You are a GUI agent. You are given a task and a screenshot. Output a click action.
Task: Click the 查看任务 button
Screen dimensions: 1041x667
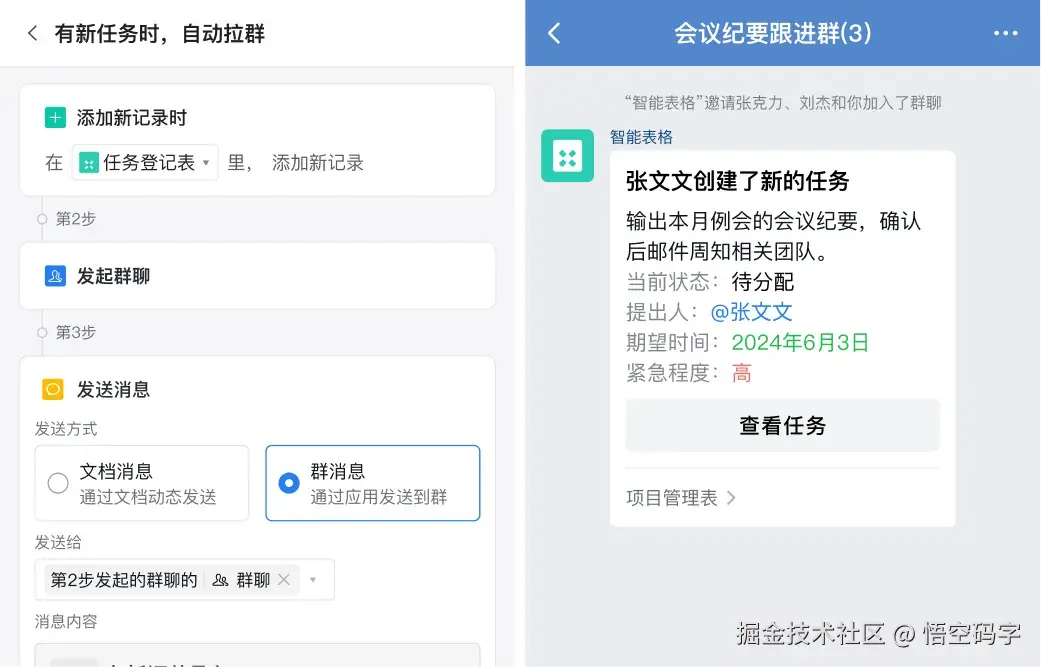(782, 426)
